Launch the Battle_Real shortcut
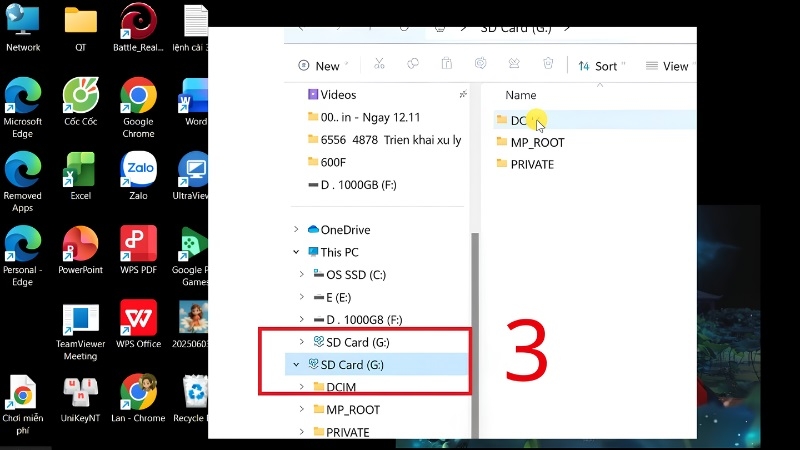 click(x=138, y=27)
